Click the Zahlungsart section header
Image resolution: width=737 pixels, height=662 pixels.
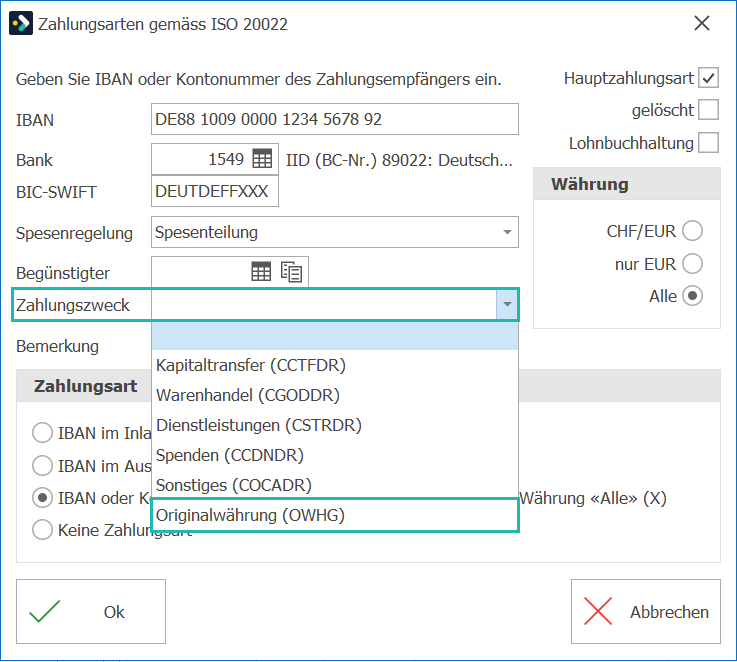point(85,386)
